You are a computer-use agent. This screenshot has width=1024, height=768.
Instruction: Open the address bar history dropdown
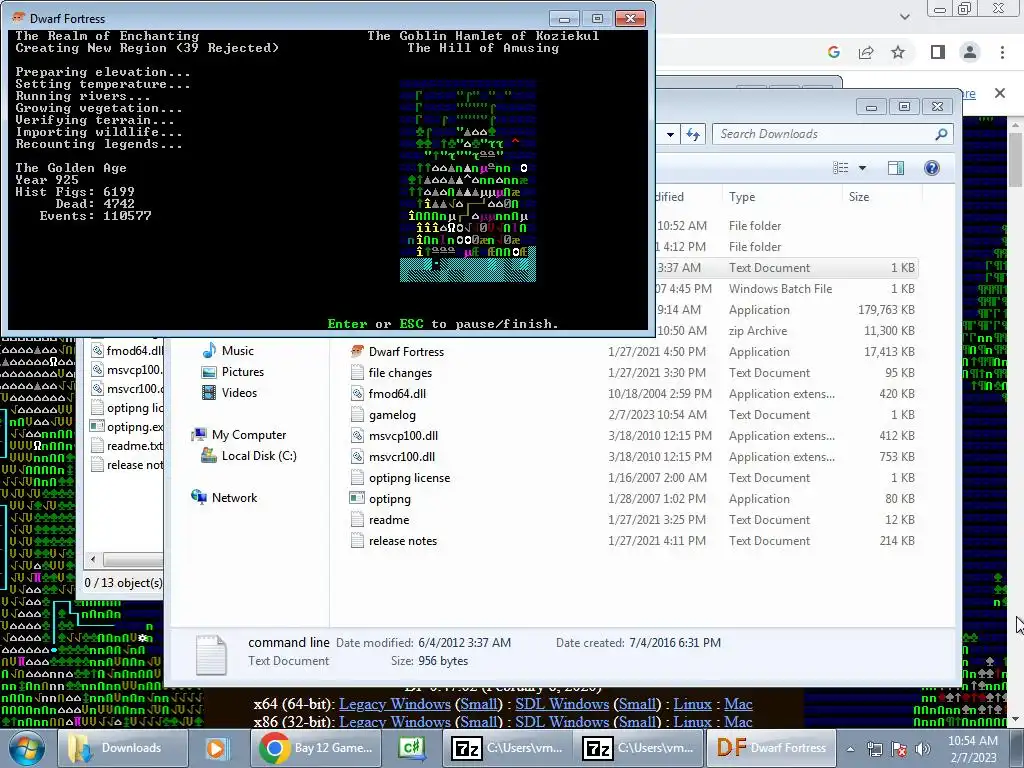click(670, 135)
